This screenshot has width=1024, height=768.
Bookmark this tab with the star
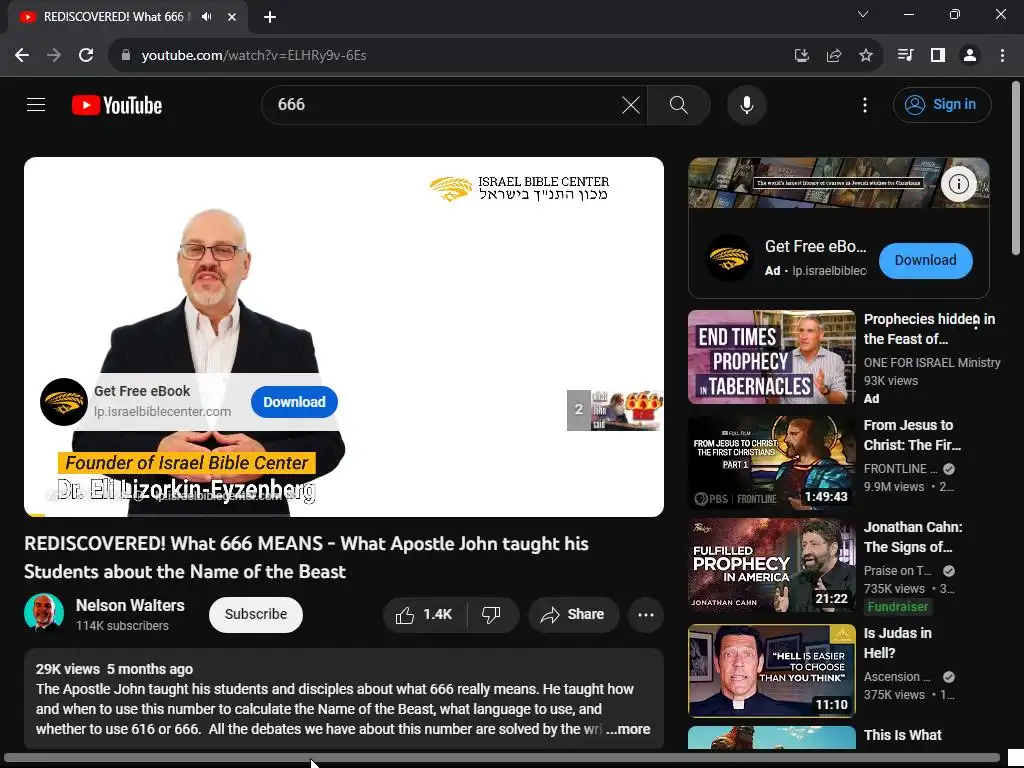tap(865, 56)
